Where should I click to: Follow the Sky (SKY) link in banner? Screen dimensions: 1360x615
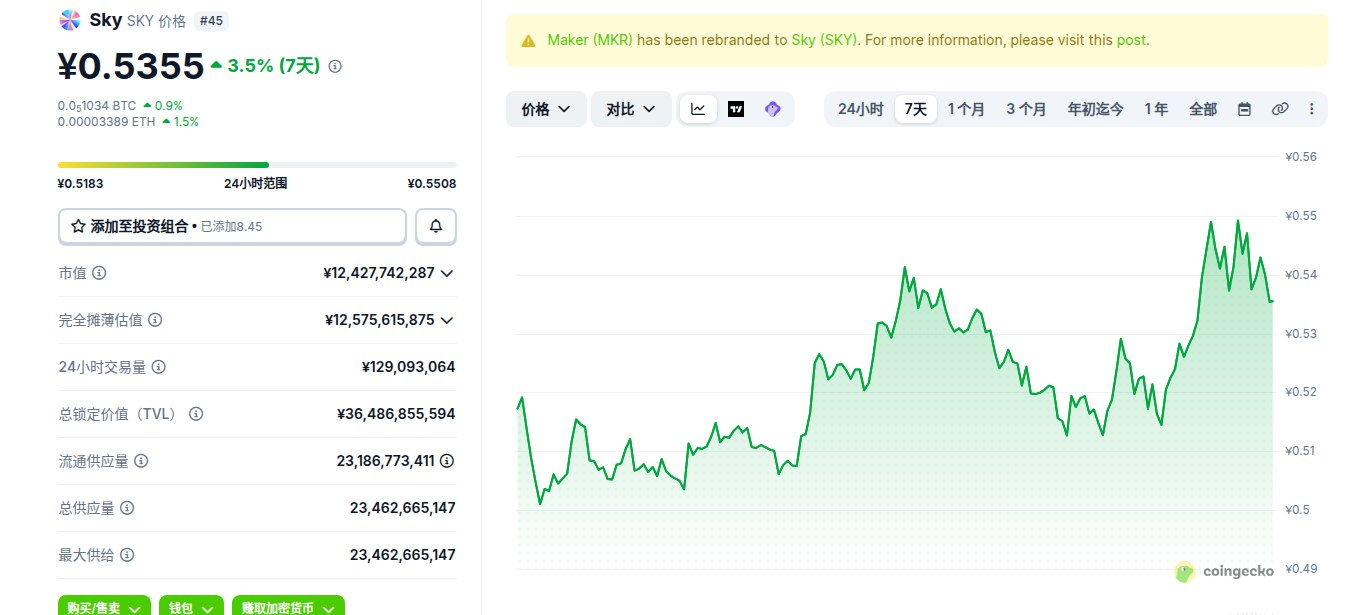coord(824,40)
